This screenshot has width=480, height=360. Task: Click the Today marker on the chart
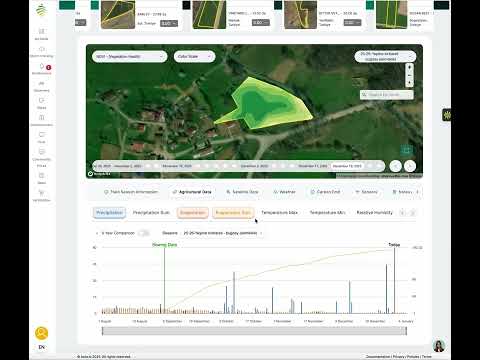tap(394, 245)
